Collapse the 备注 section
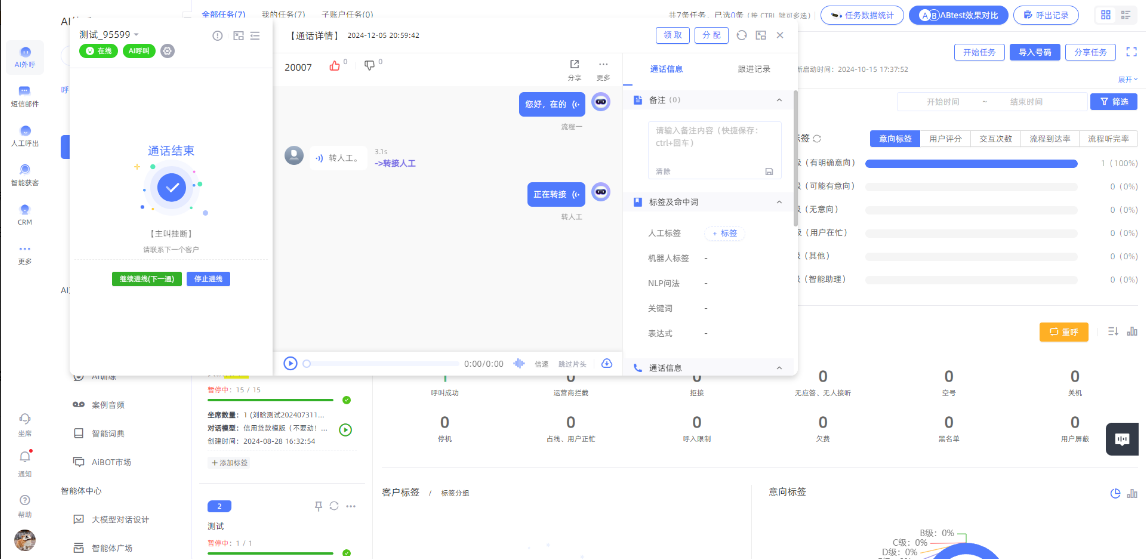 779,100
